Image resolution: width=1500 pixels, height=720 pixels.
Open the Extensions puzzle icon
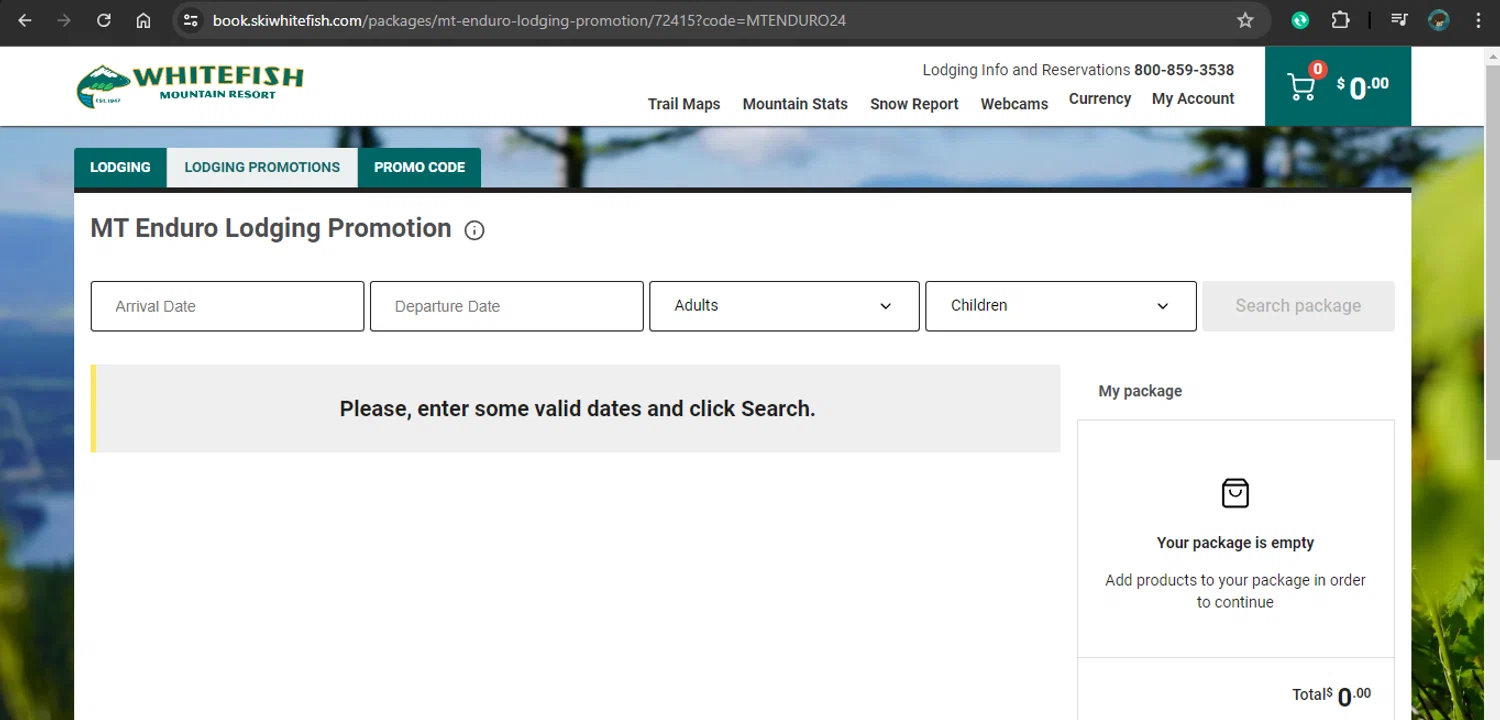coord(1340,20)
